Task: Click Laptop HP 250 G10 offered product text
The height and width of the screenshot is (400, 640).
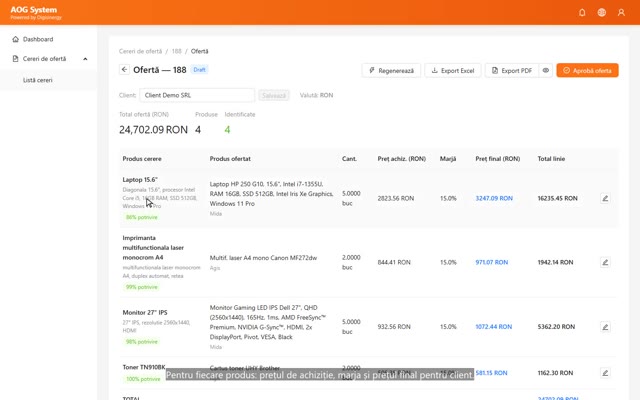Action: (x=271, y=194)
